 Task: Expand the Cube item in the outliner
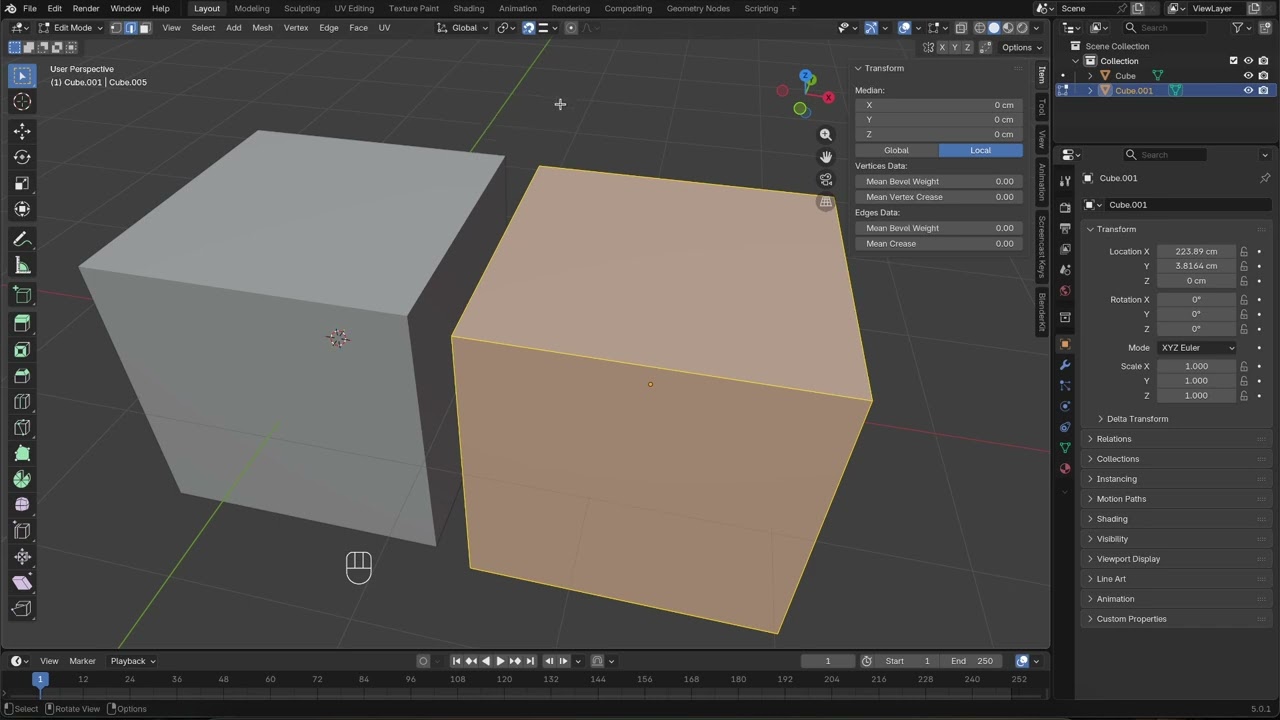(1090, 76)
